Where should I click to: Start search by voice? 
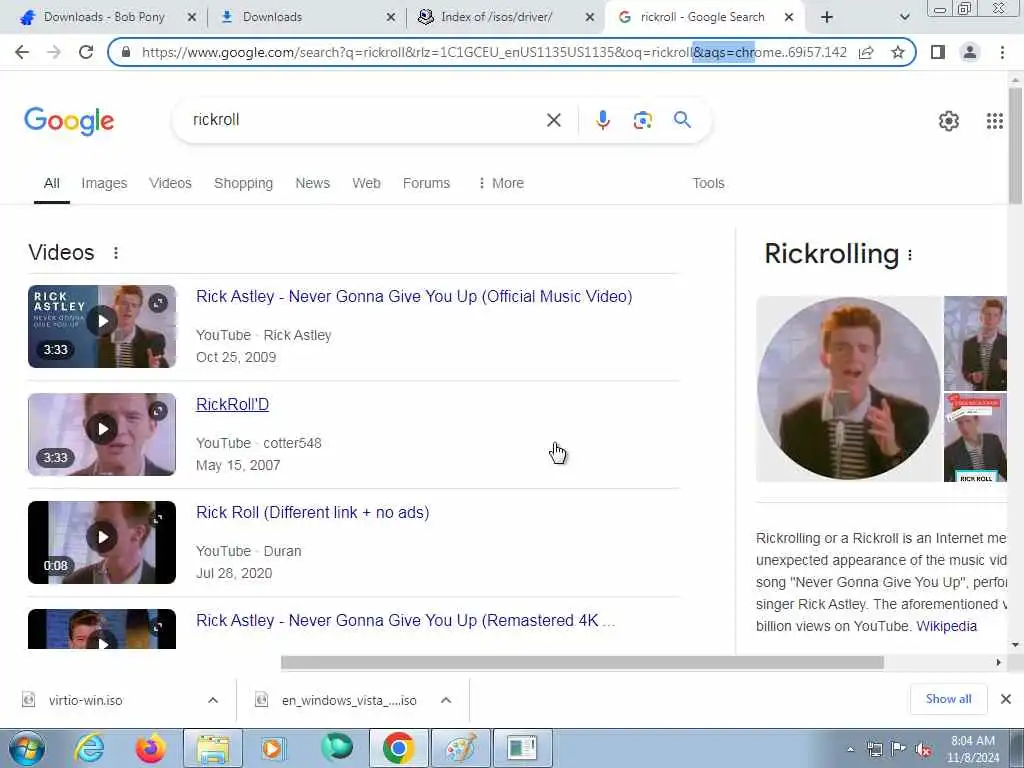click(603, 120)
